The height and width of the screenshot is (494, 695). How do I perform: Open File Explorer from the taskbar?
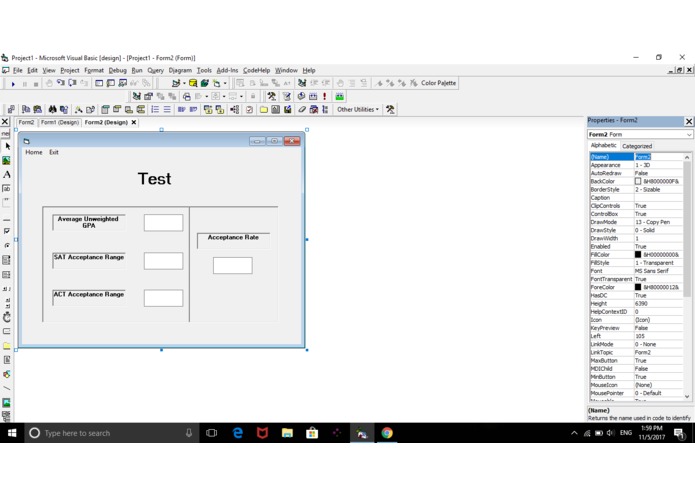tap(287, 433)
